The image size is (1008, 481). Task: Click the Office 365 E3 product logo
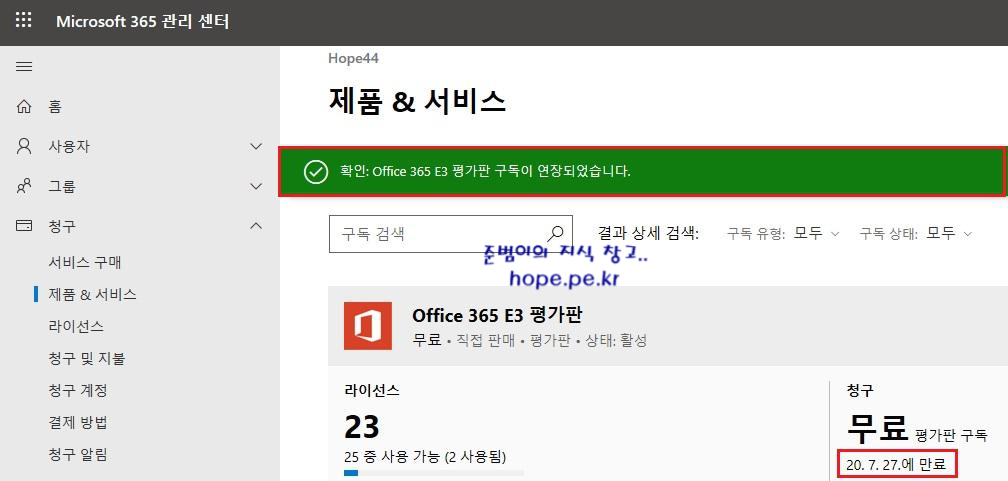[x=368, y=325]
